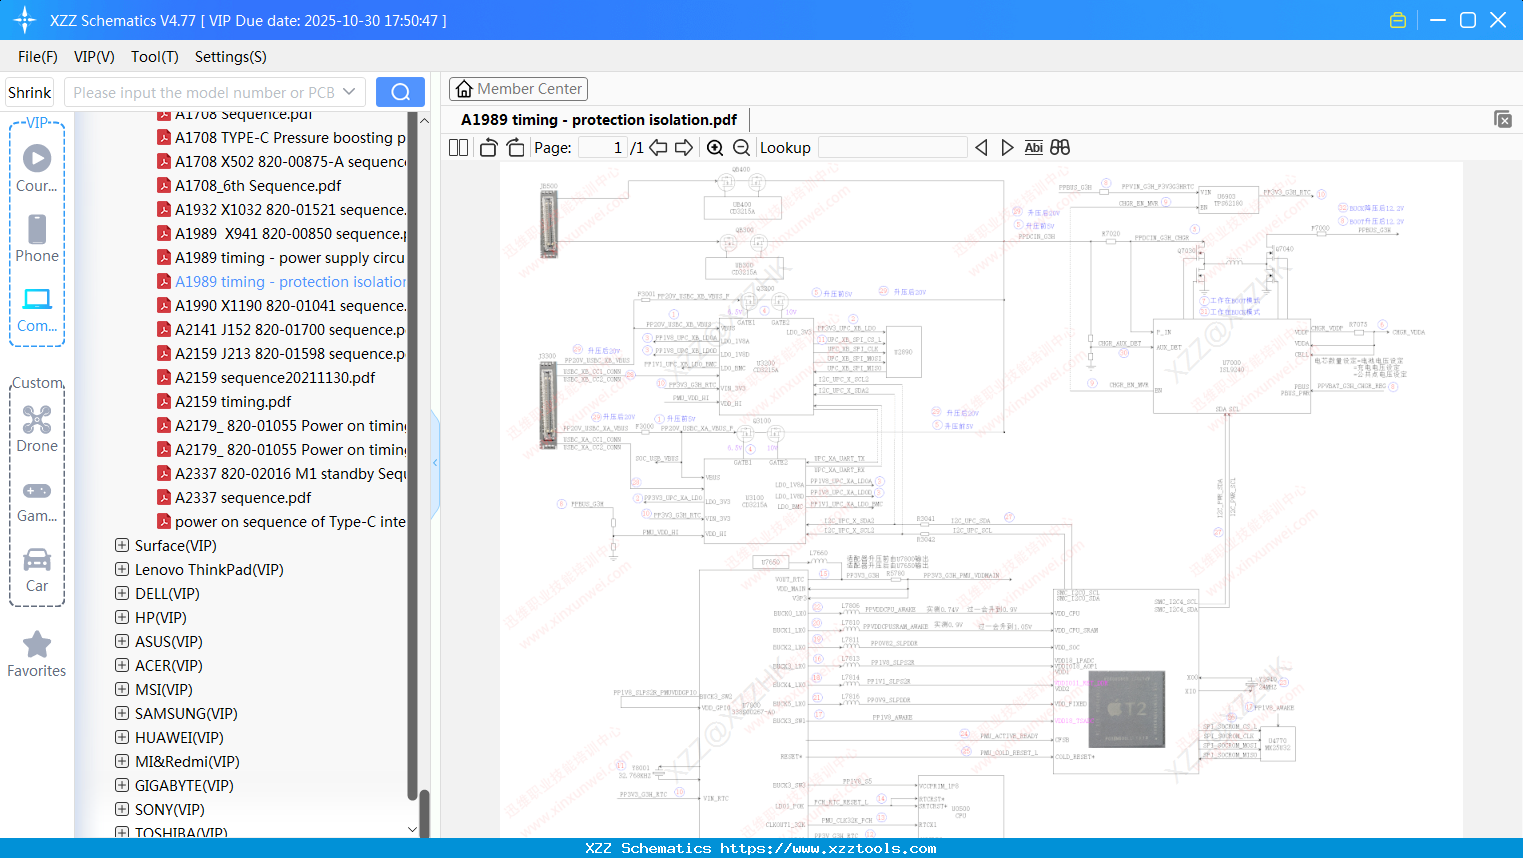The image size is (1523, 858).
Task: Show the Favorites list
Action: (x=37, y=654)
